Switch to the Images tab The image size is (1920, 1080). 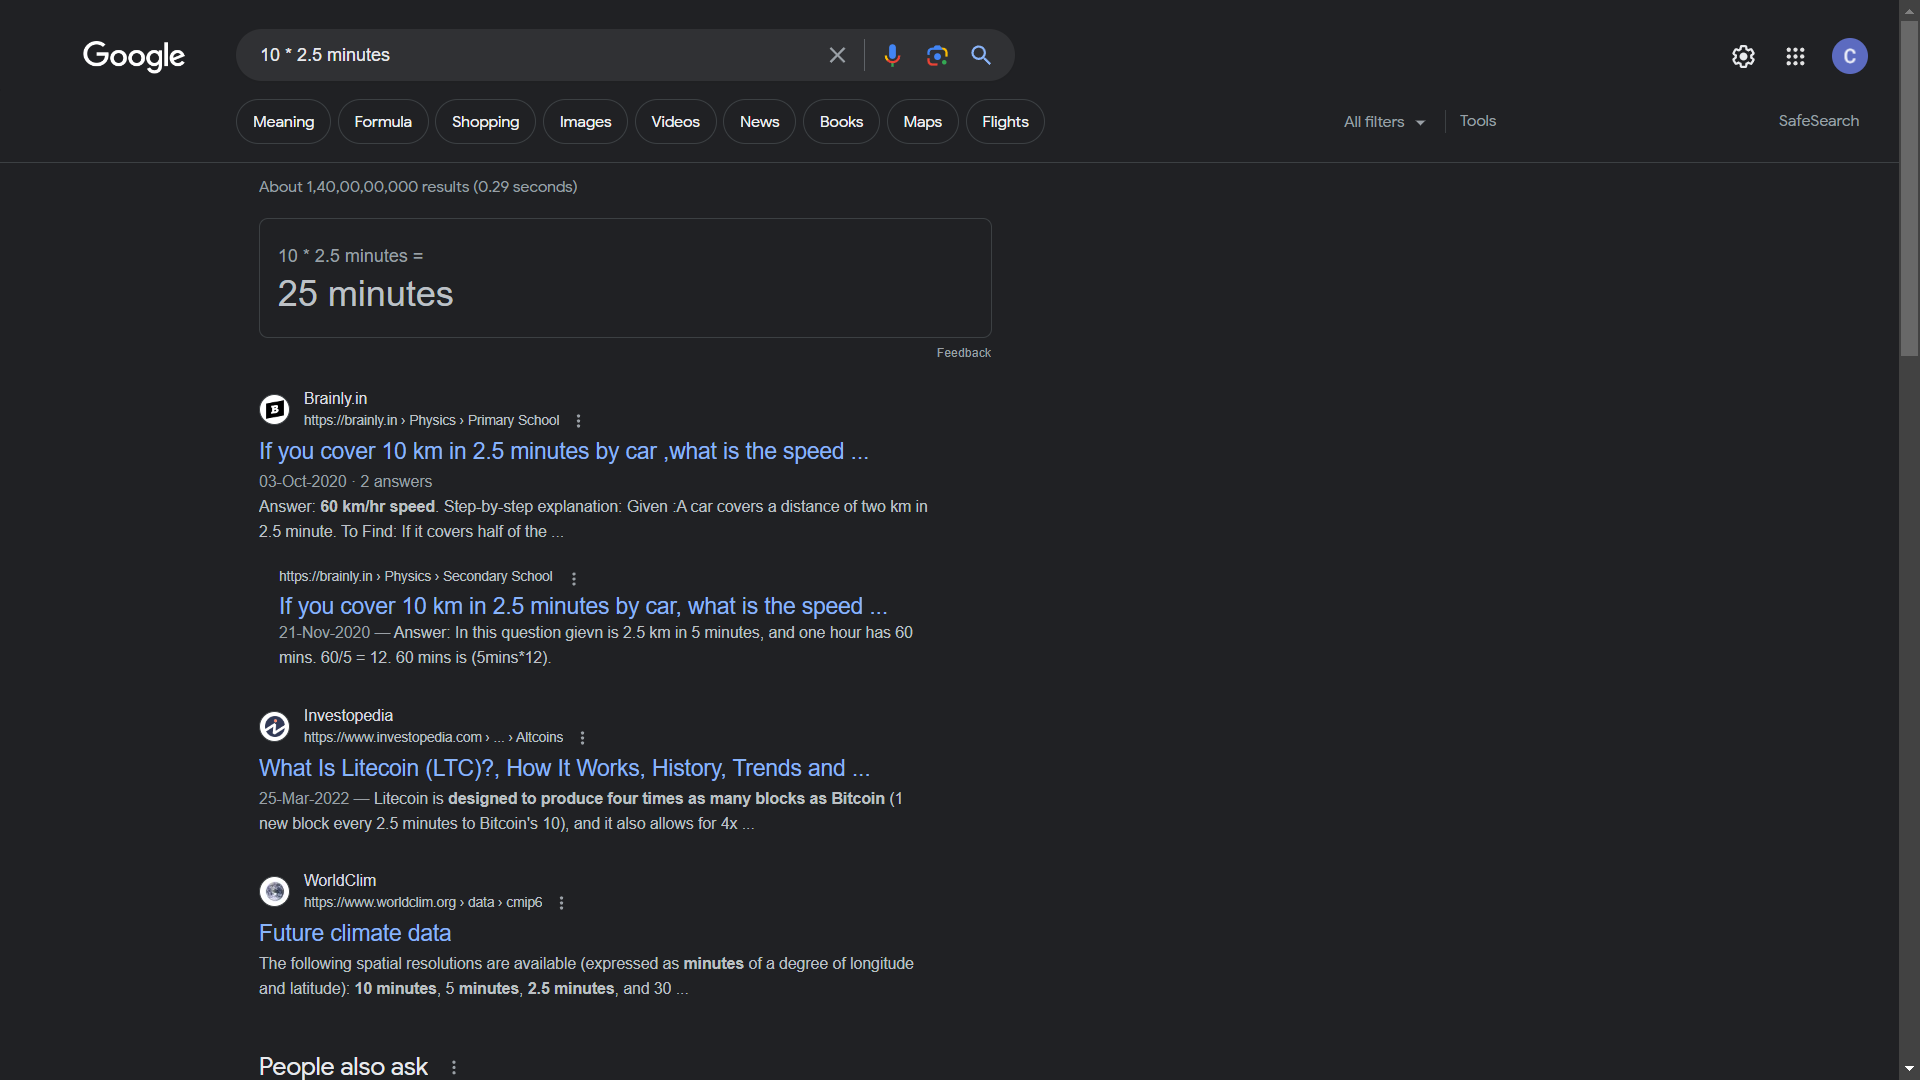pos(585,122)
